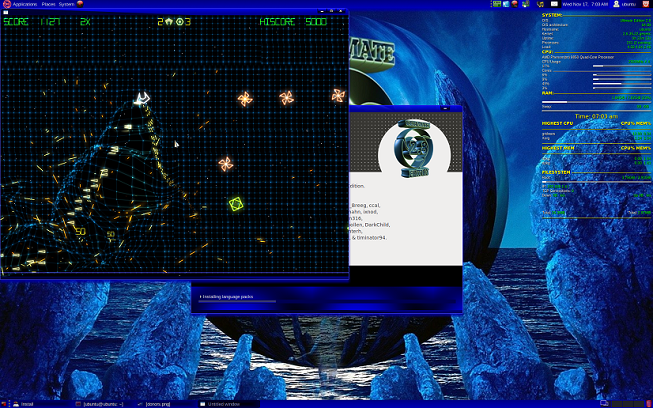
Task: Click the Installing language packs progress bar
Action: (x=237, y=301)
